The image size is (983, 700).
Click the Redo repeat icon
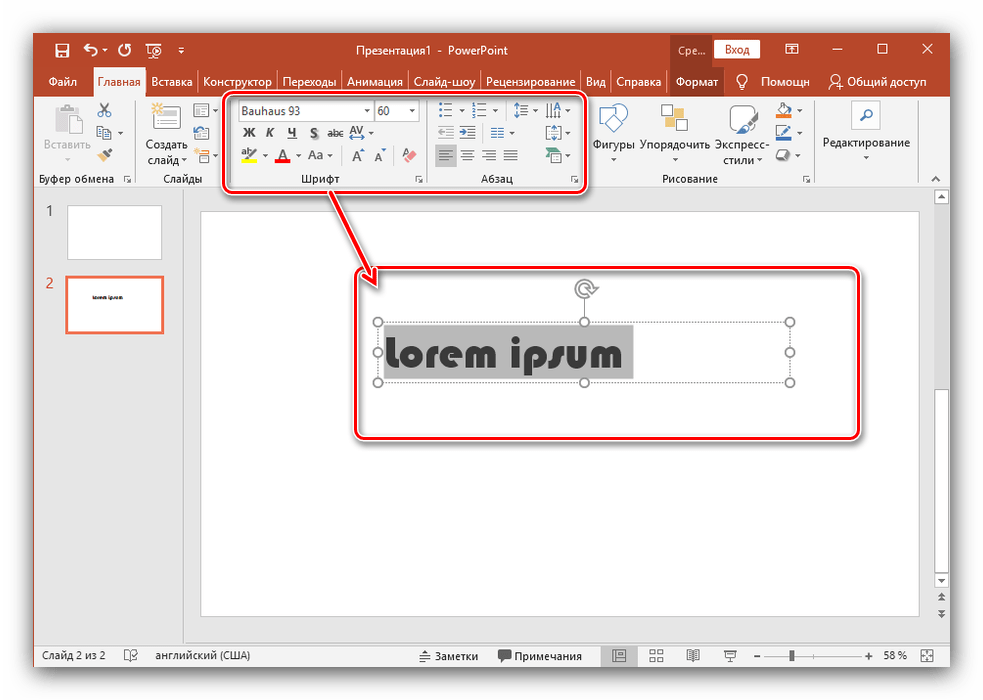click(125, 50)
